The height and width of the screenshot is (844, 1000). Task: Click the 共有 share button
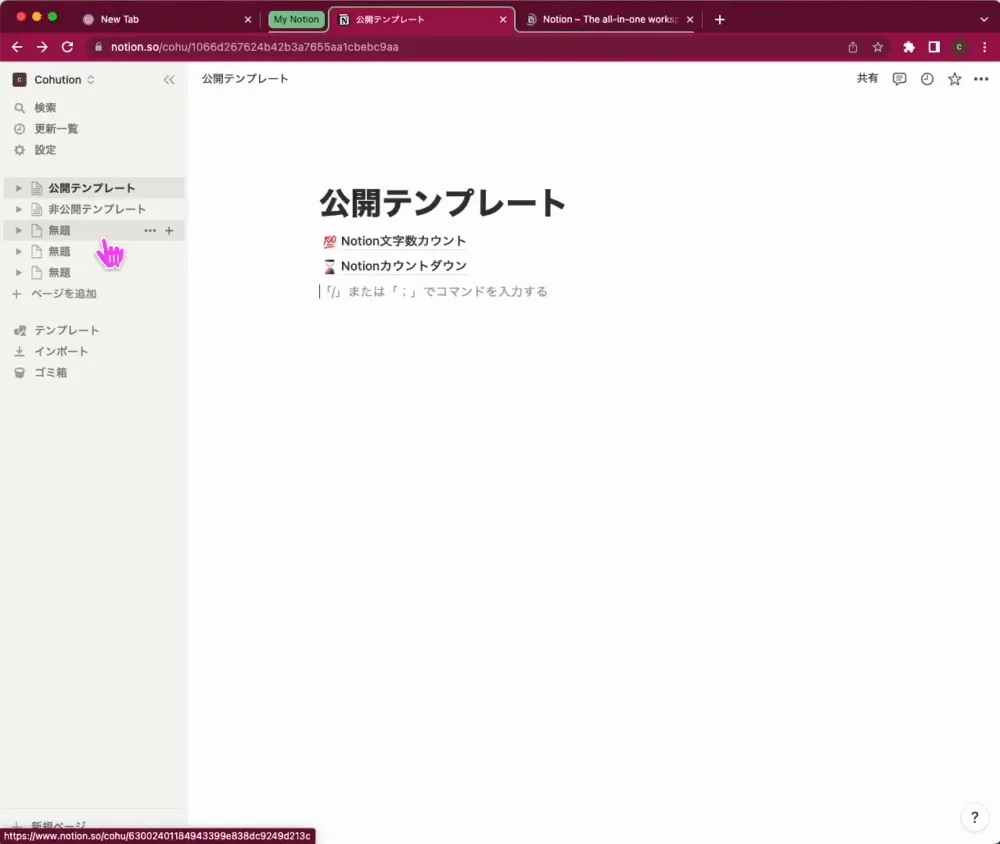(x=867, y=79)
